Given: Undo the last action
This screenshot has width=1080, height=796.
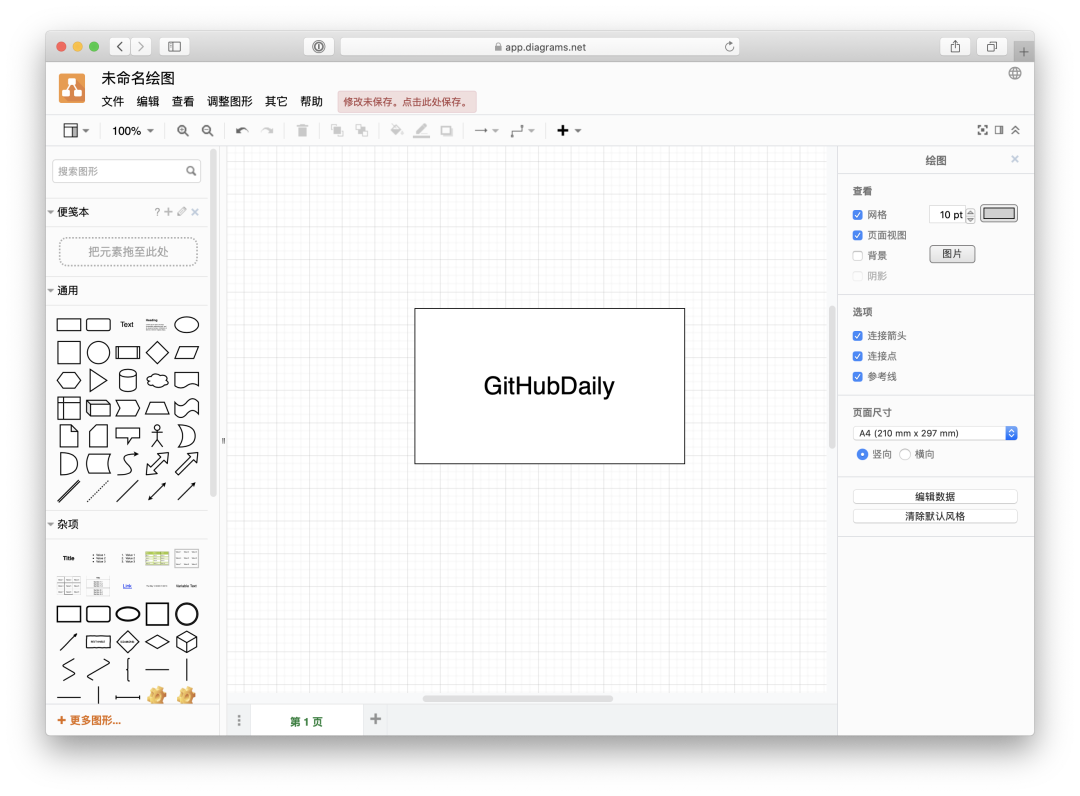Looking at the screenshot, I should point(242,131).
